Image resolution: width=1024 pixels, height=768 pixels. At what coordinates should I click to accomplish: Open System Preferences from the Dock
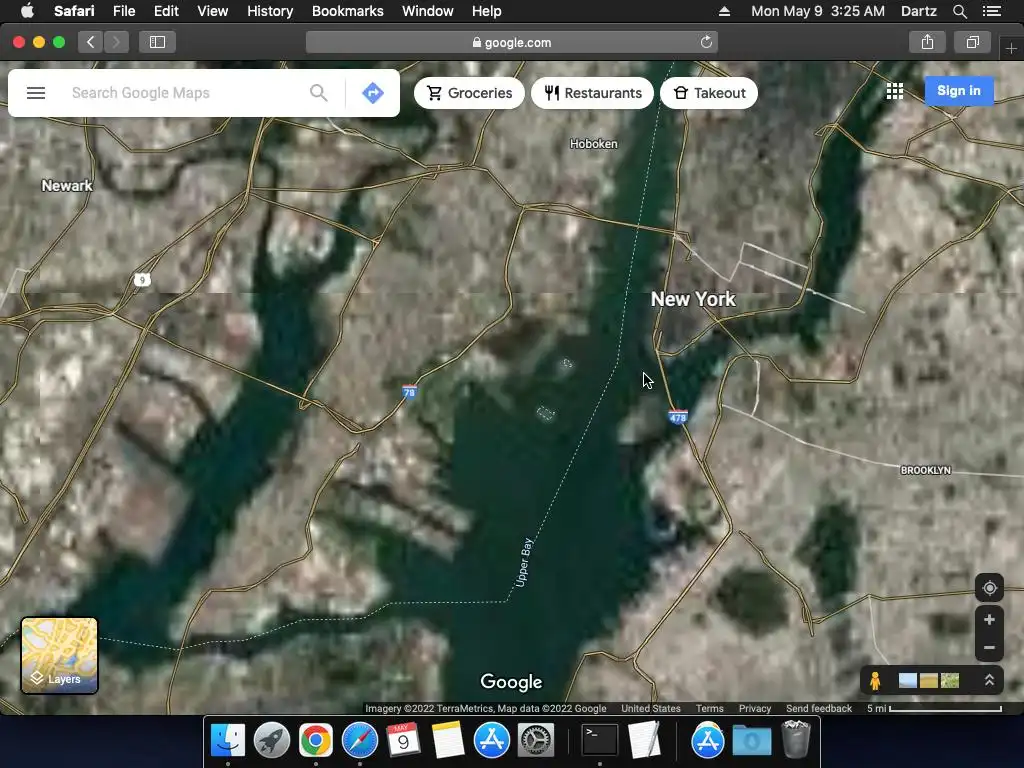[x=536, y=740]
